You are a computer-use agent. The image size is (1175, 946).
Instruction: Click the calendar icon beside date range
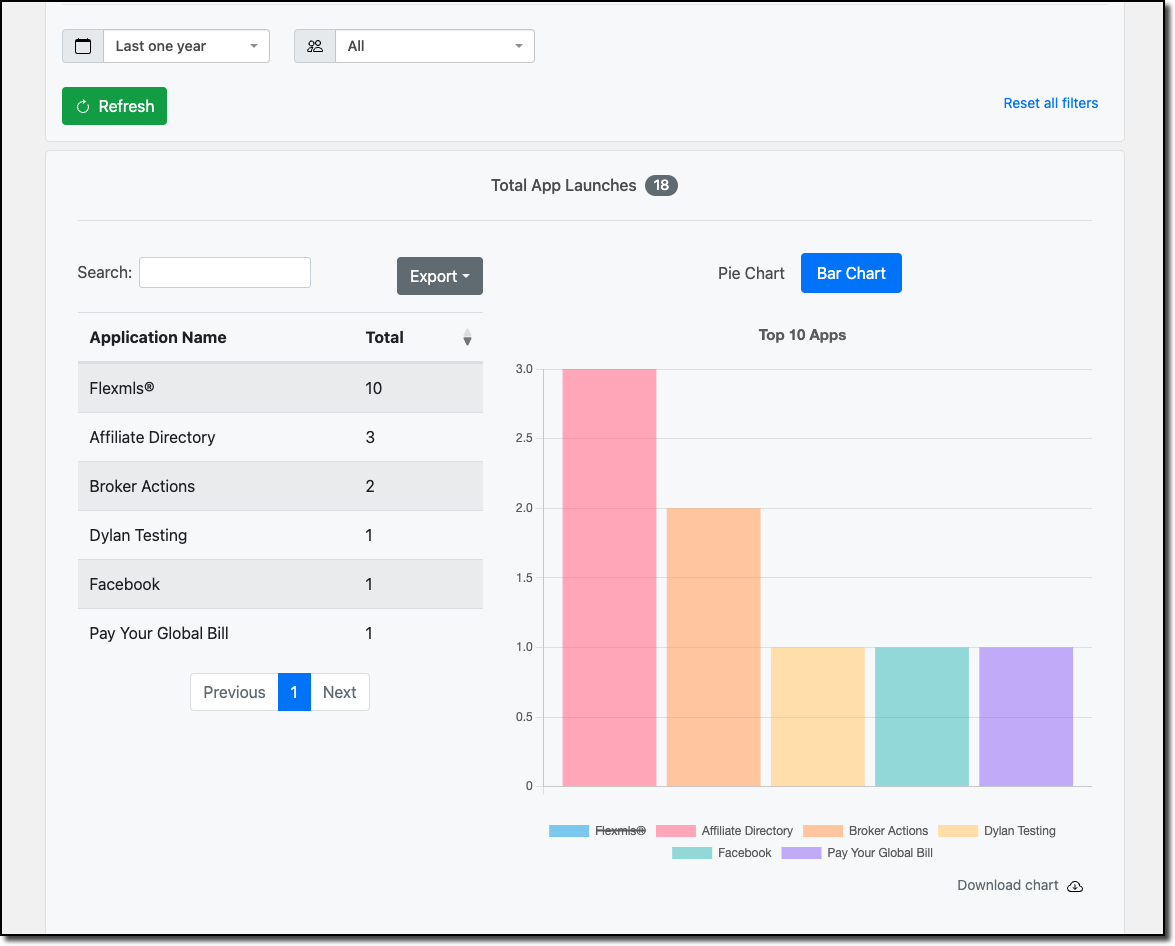[83, 46]
